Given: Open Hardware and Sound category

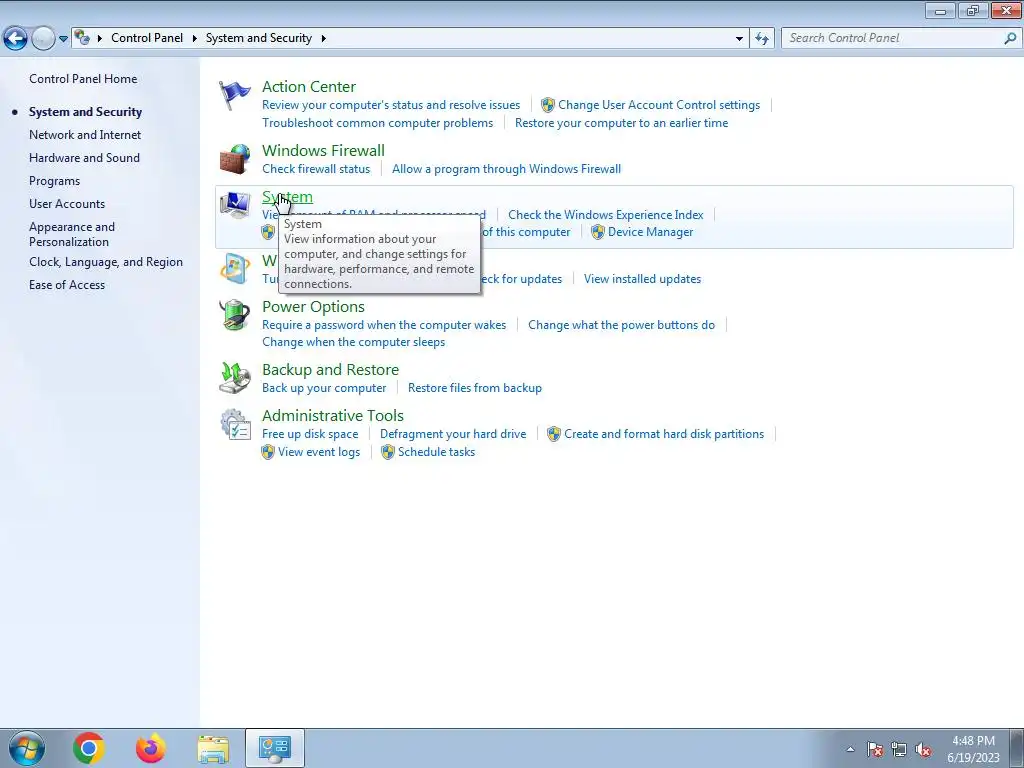Looking at the screenshot, I should click(x=84, y=157).
